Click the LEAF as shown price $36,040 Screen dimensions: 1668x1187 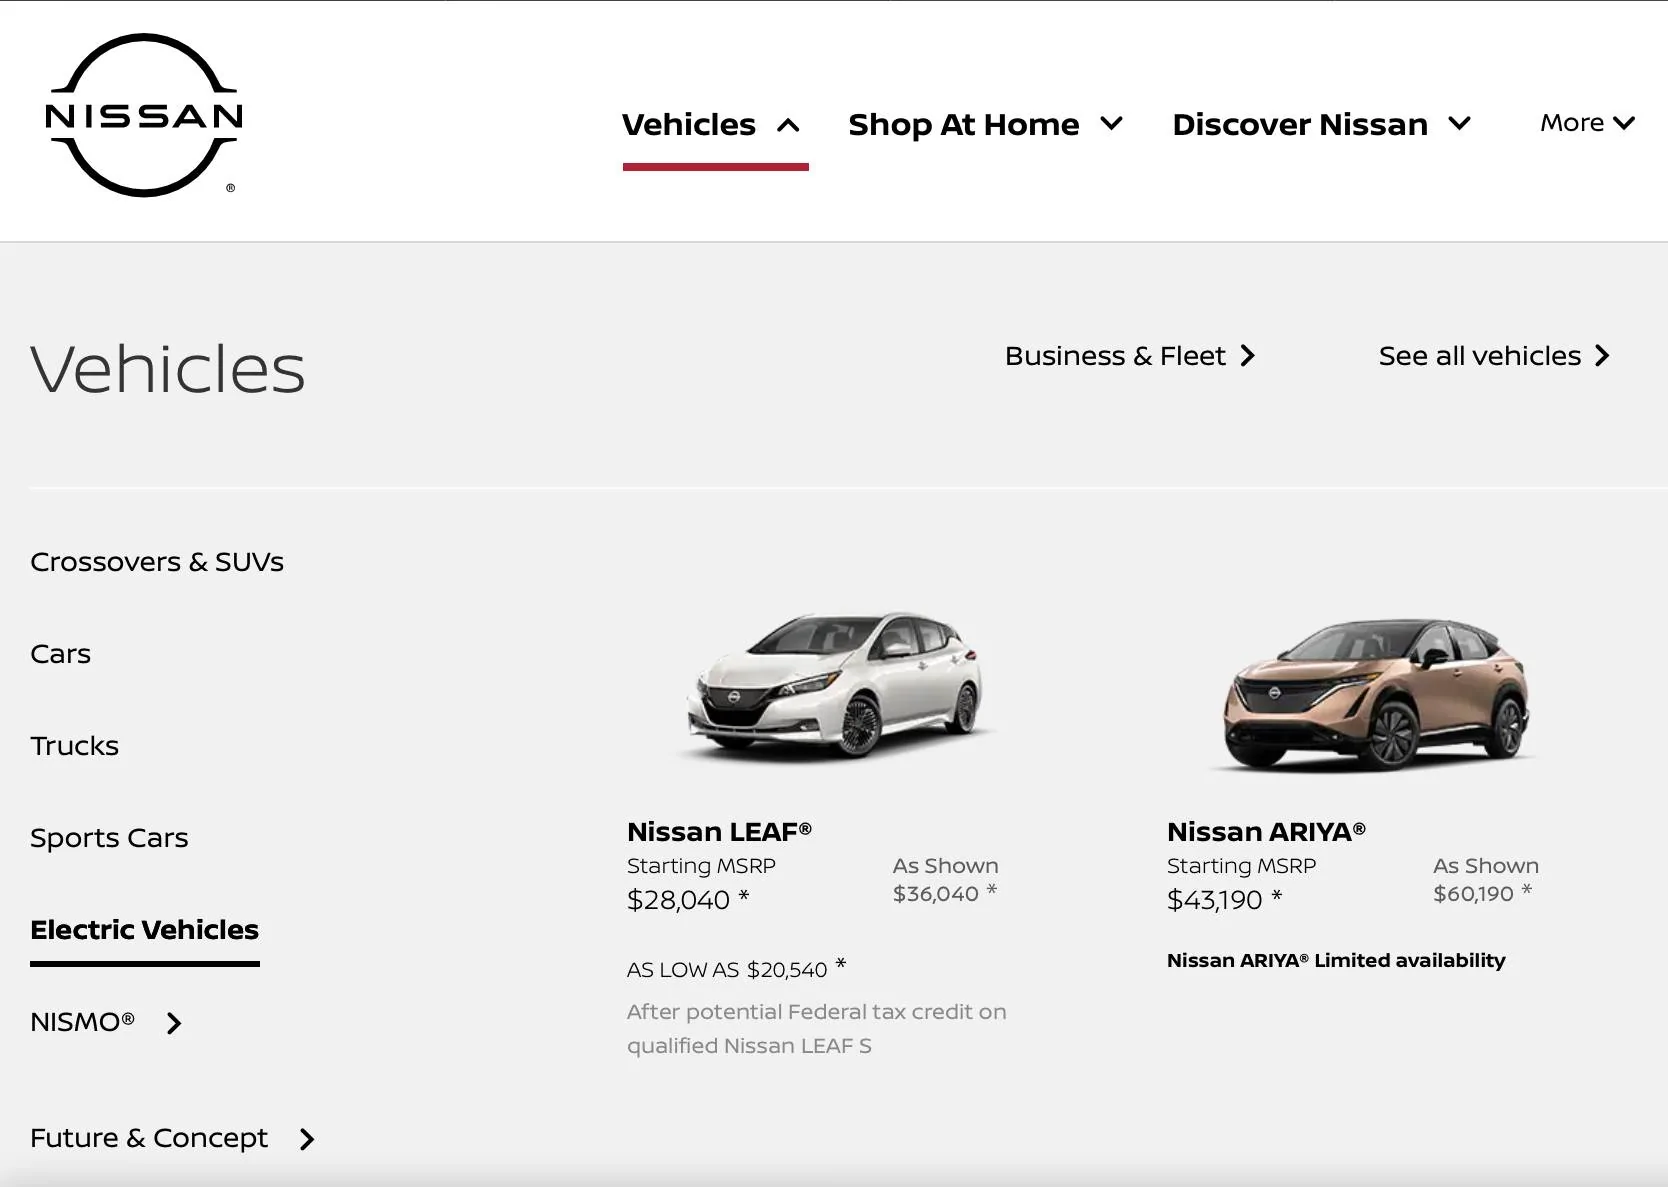tap(935, 894)
